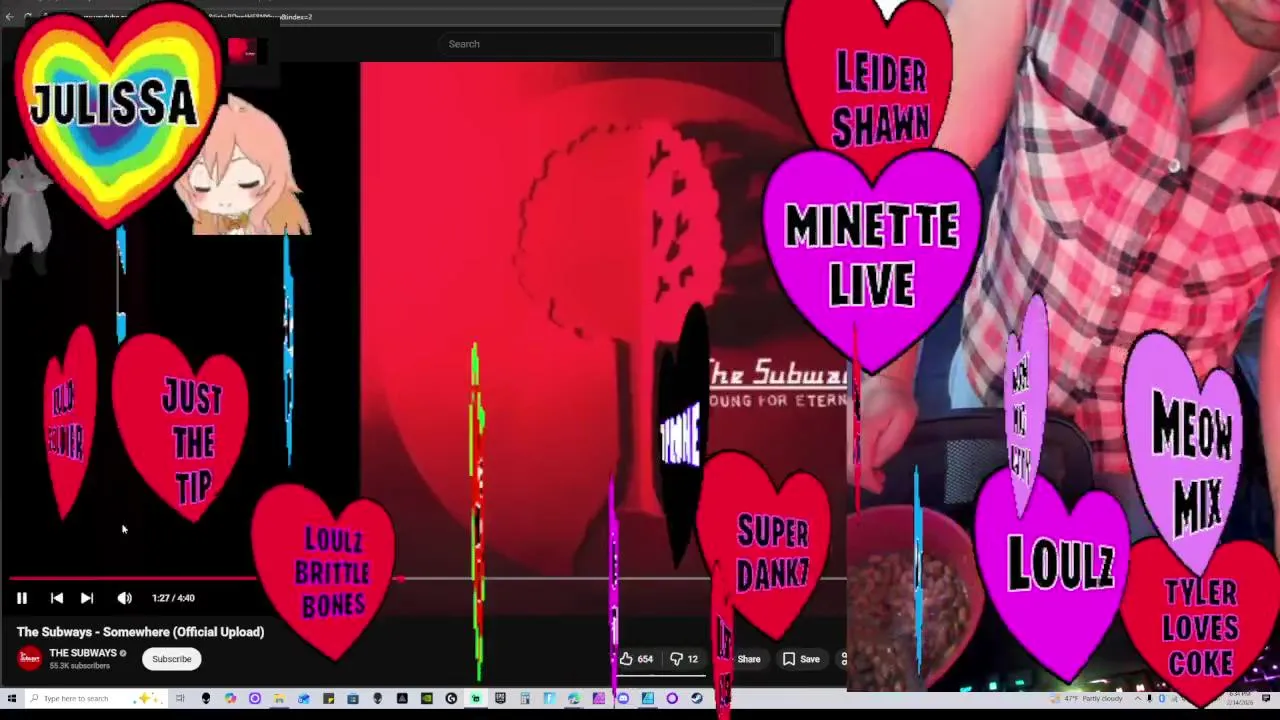Image resolution: width=1280 pixels, height=720 pixels.
Task: Open Task View from the taskbar
Action: [x=180, y=698]
